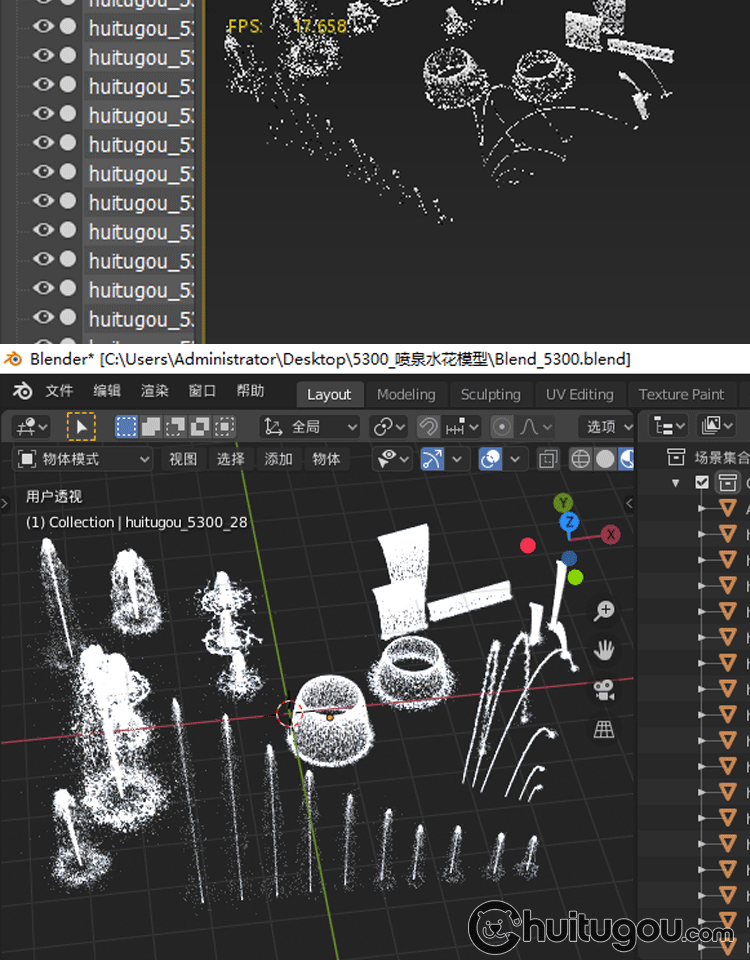Open the 窗口 menu
This screenshot has height=960, width=750.
202,391
